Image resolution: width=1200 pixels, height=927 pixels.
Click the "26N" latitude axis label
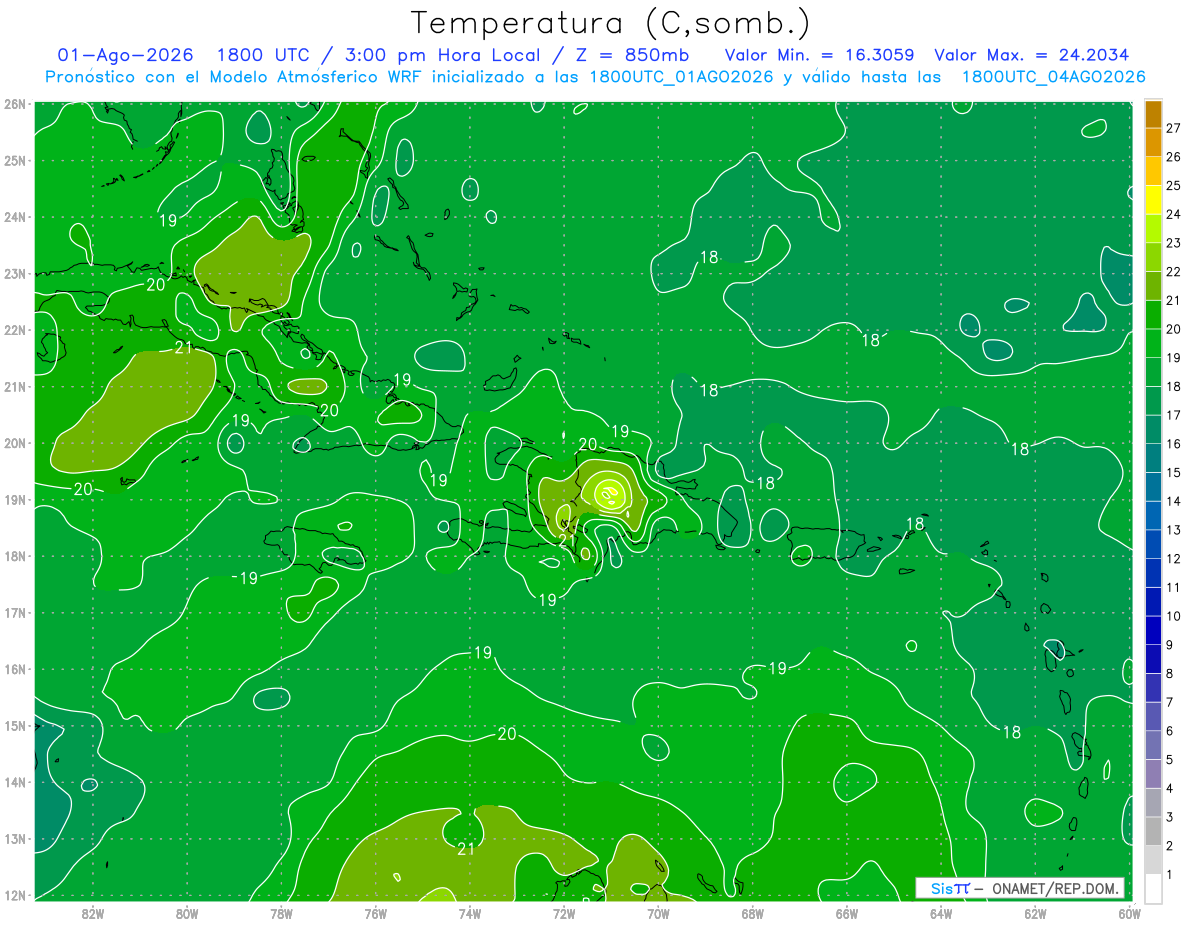(14, 104)
